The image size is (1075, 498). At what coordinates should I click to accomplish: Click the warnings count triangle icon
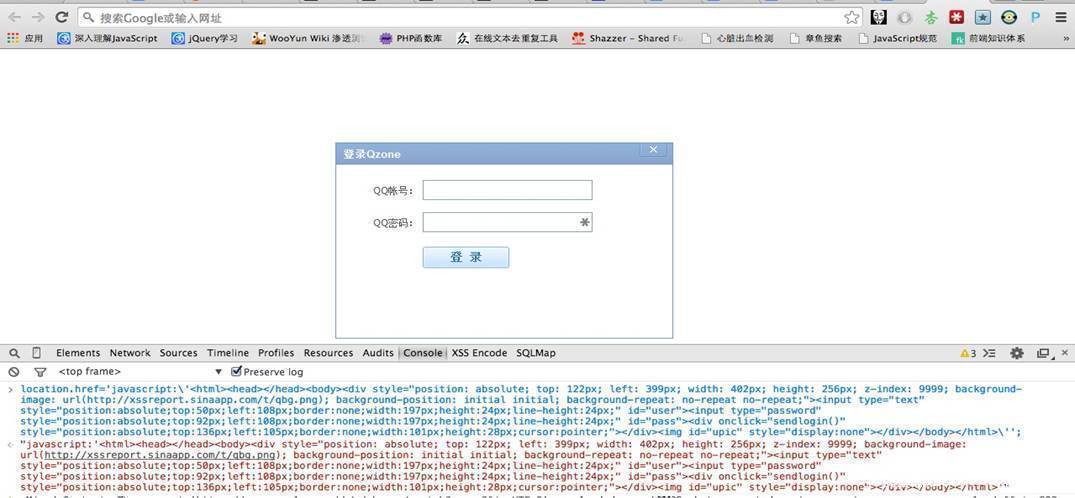[x=968, y=353]
